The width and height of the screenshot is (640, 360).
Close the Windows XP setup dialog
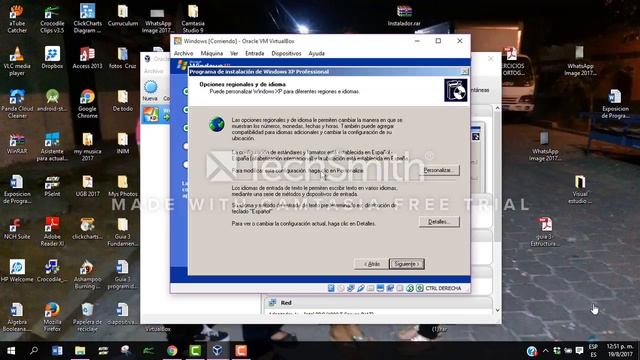464,71
